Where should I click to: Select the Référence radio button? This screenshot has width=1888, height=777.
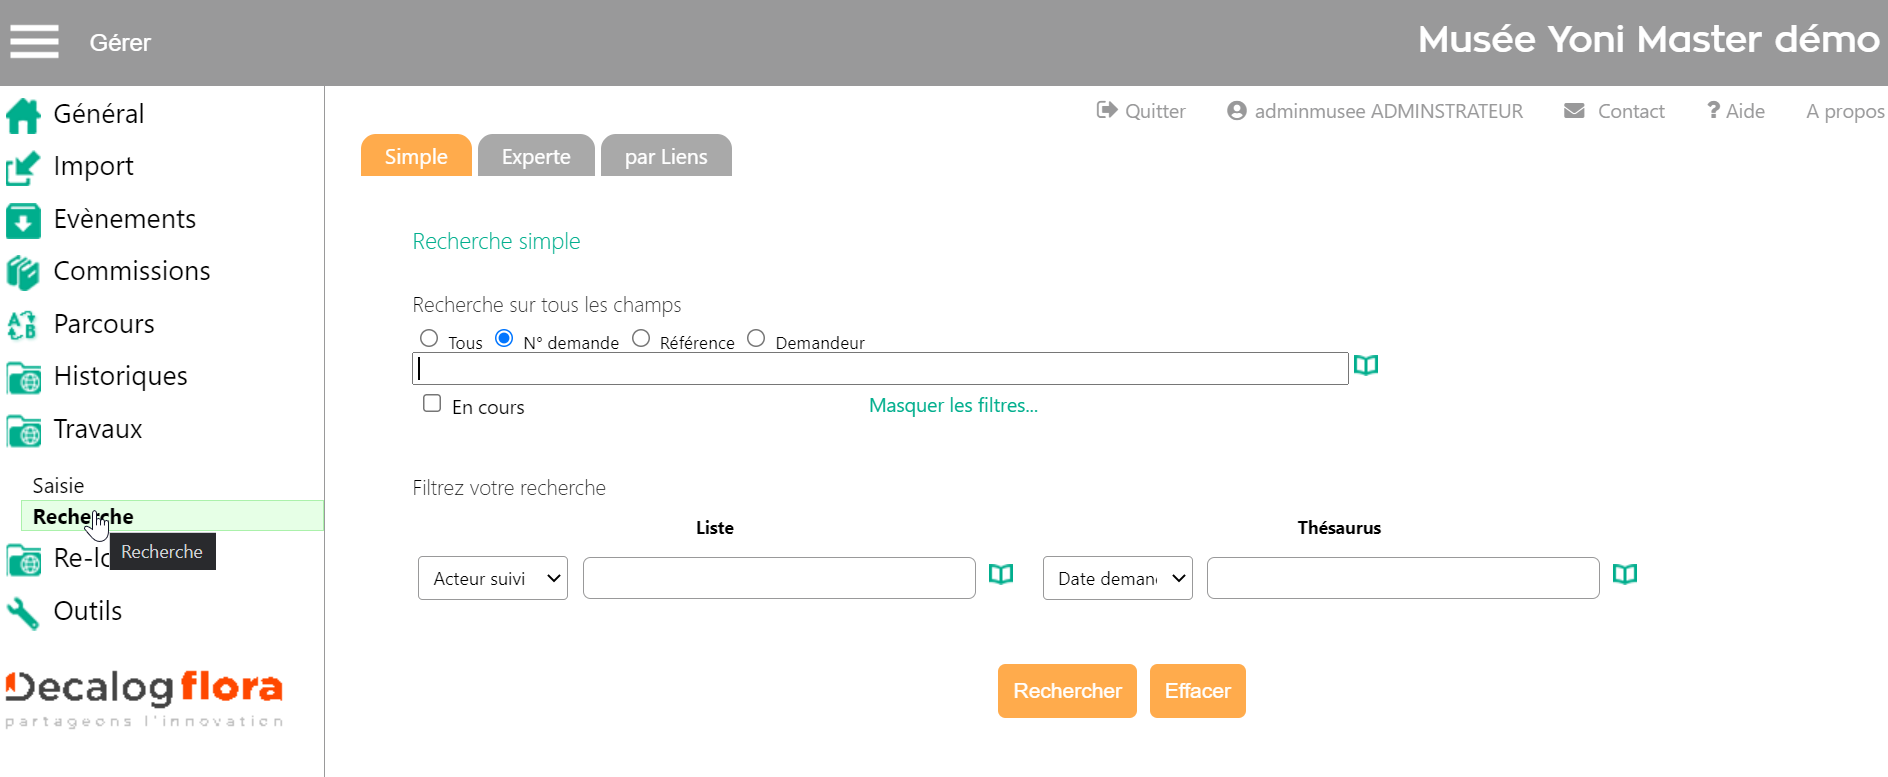tap(641, 339)
